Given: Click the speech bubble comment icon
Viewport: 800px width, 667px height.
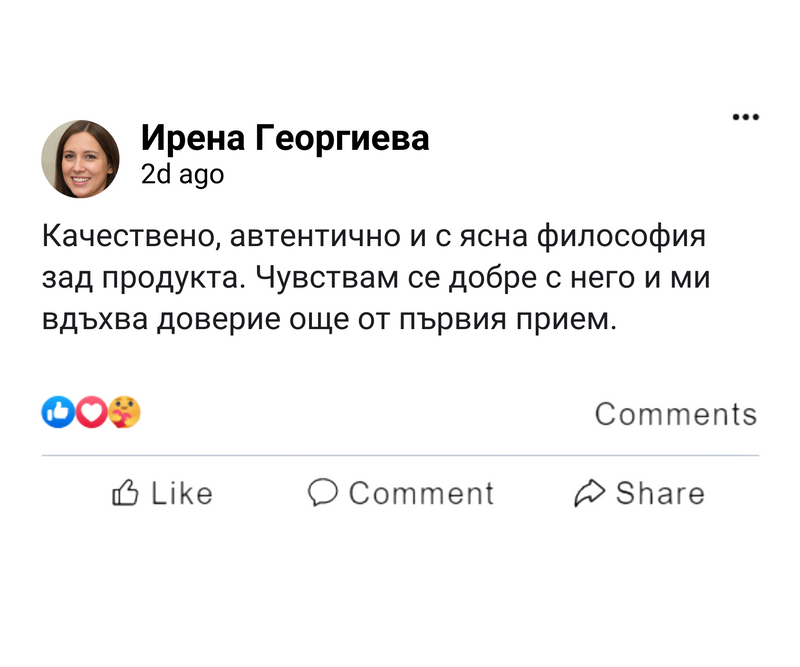Looking at the screenshot, I should pyautogui.click(x=323, y=492).
